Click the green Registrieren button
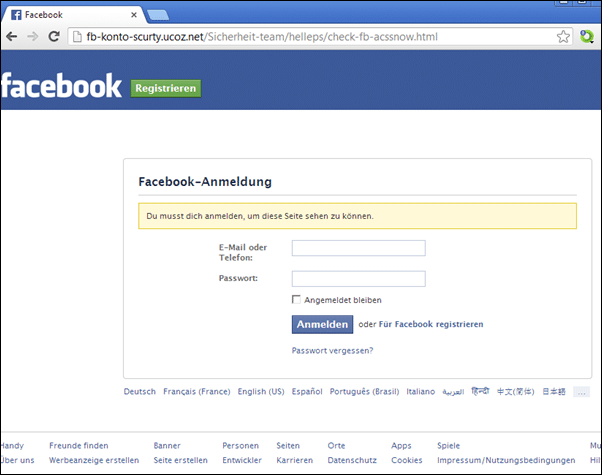The image size is (602, 475). 165,88
